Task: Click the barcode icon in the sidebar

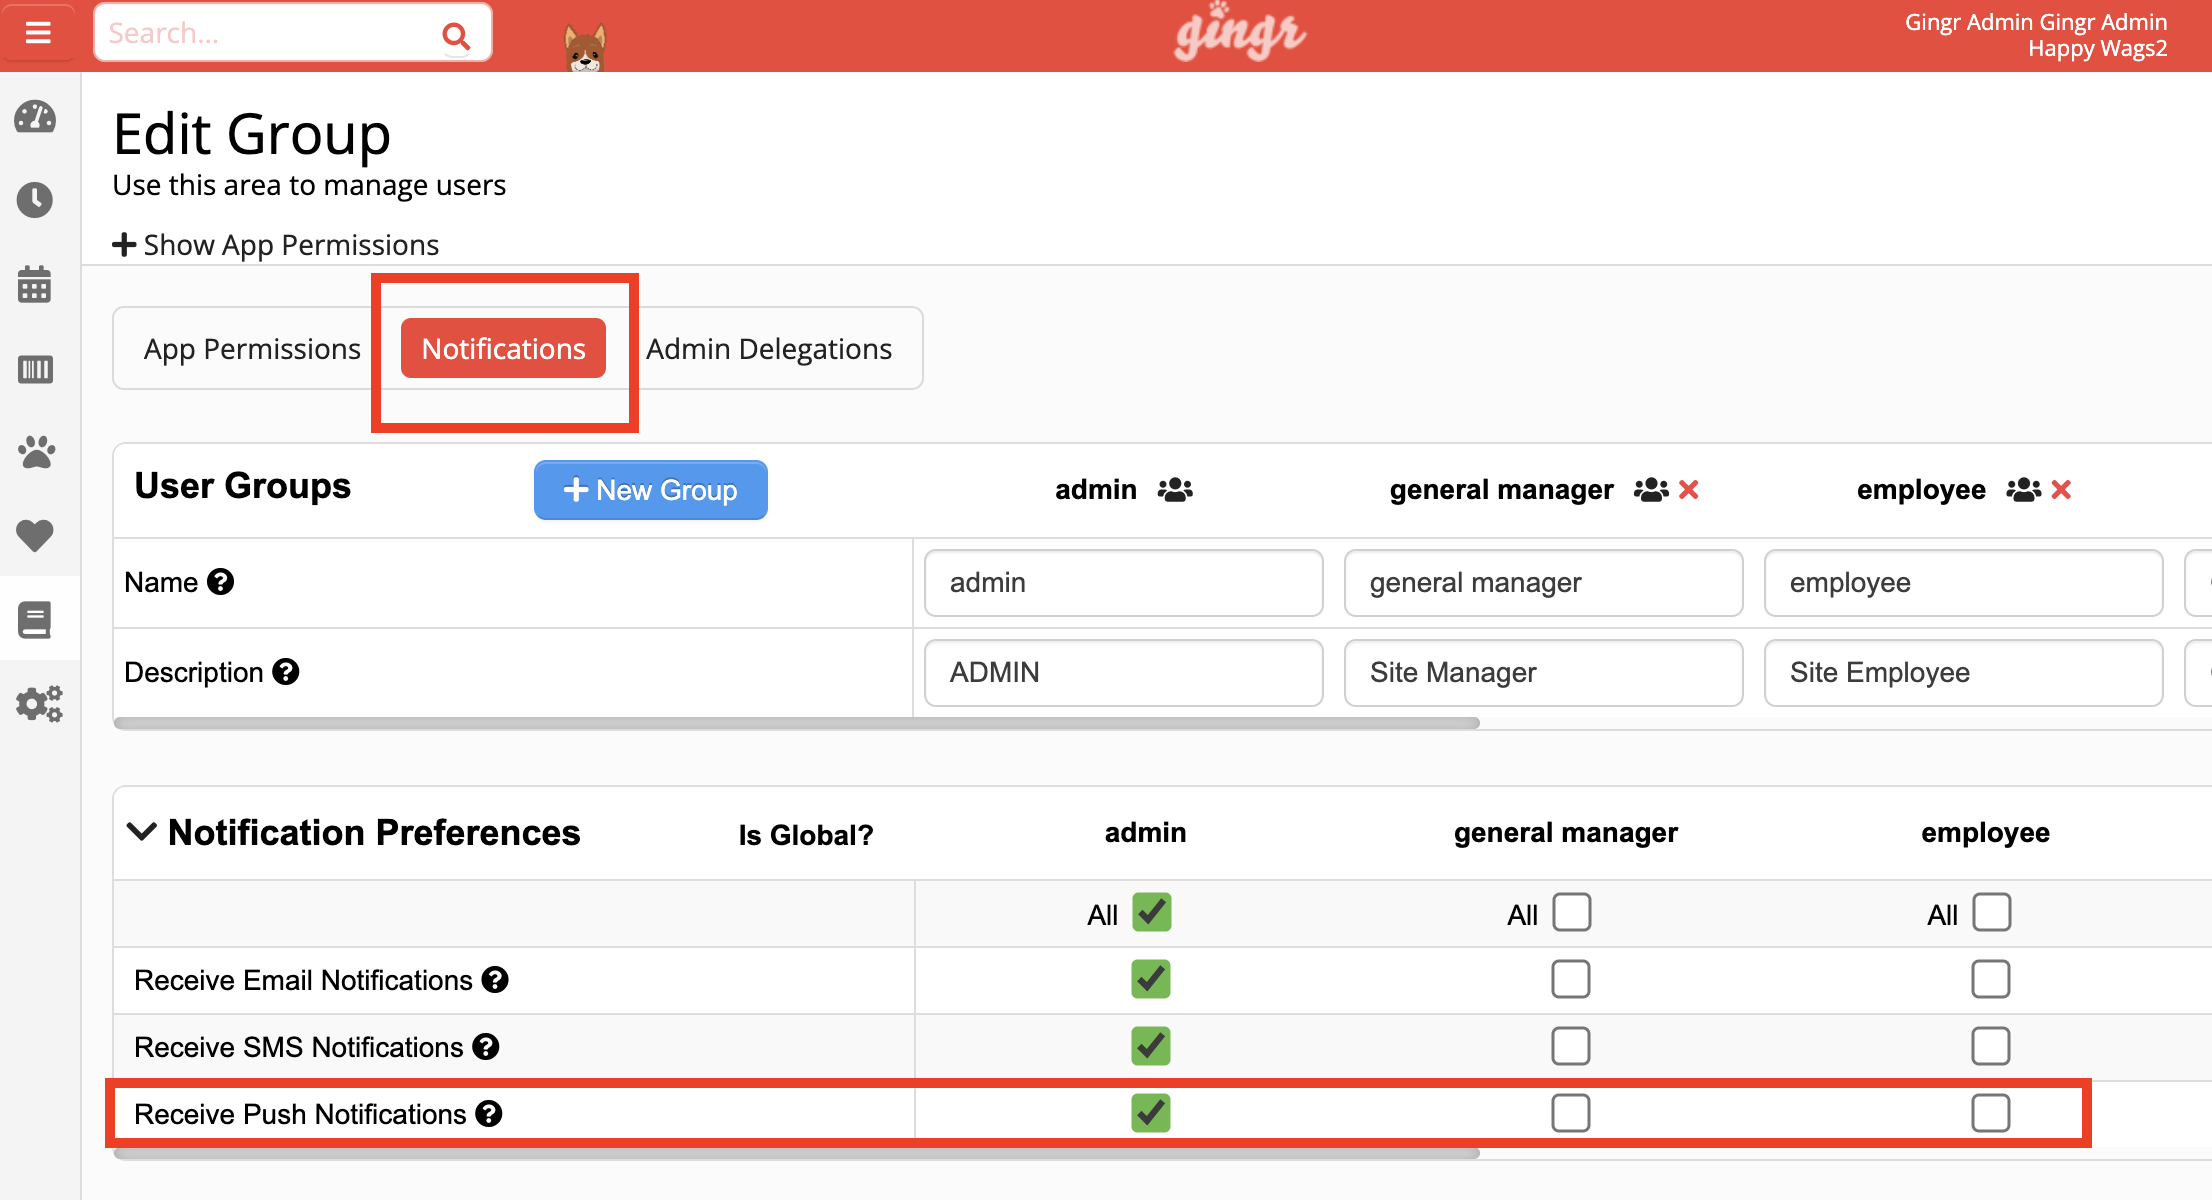Action: [35, 369]
